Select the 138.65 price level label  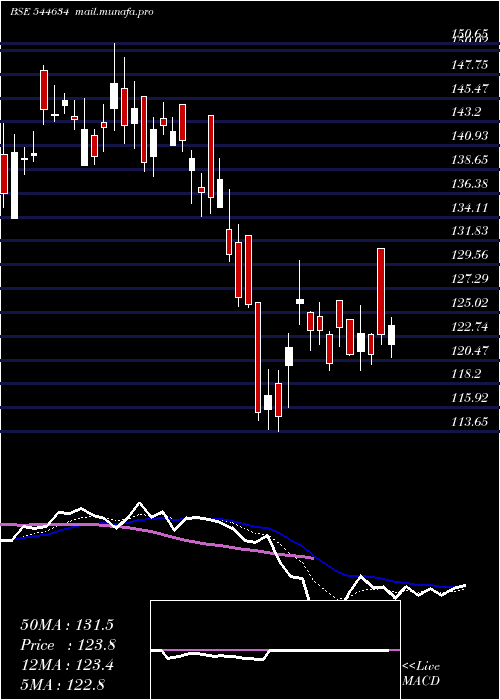pos(470,160)
